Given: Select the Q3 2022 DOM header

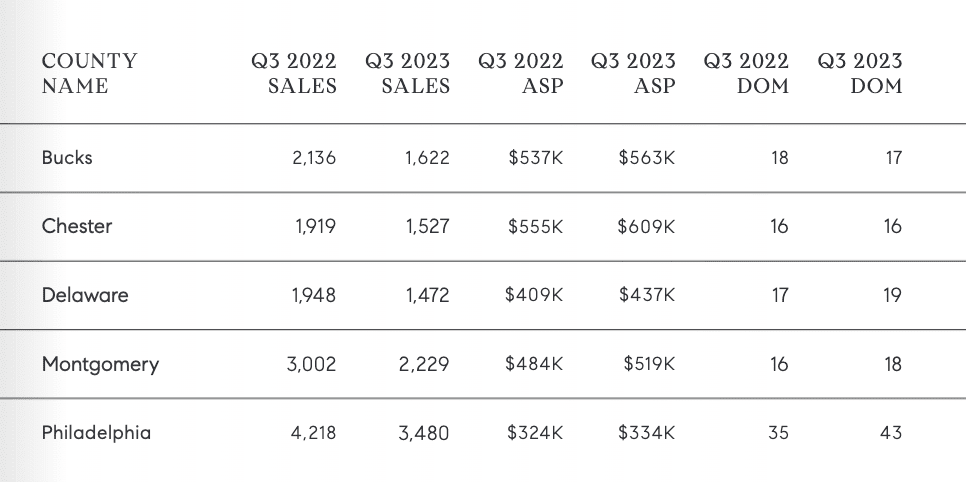Looking at the screenshot, I should (x=746, y=73).
